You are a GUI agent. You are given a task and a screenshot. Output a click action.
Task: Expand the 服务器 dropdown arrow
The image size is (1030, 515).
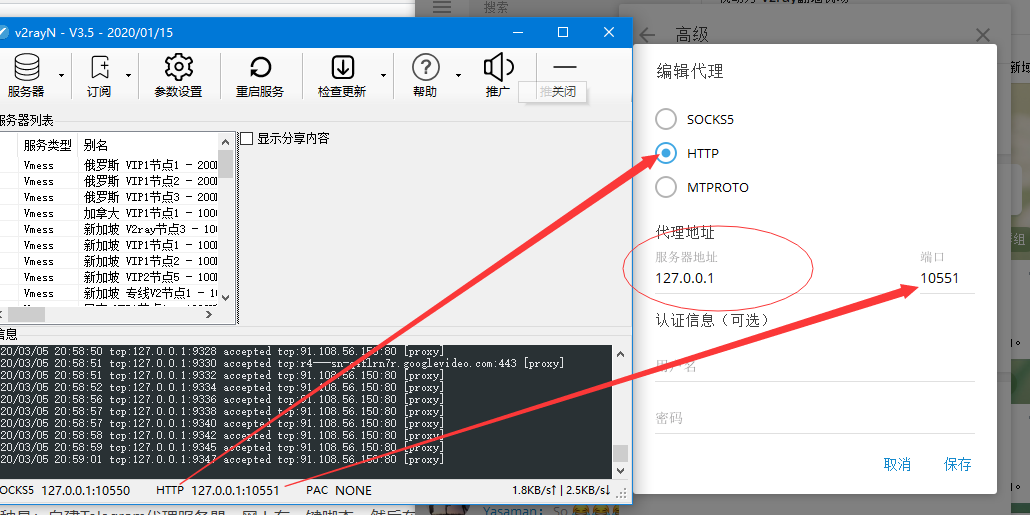point(61,76)
